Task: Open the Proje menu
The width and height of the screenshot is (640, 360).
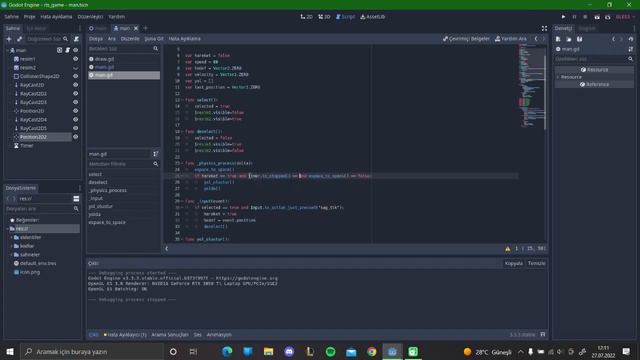Action: (x=29, y=17)
